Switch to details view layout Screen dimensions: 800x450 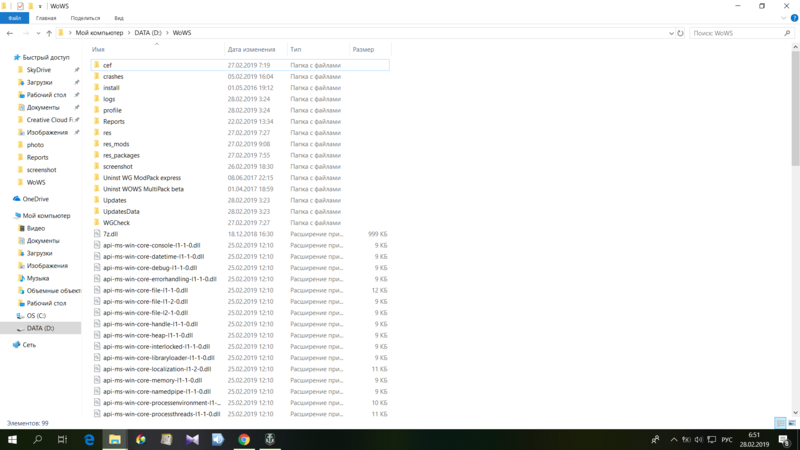pyautogui.click(x=781, y=423)
